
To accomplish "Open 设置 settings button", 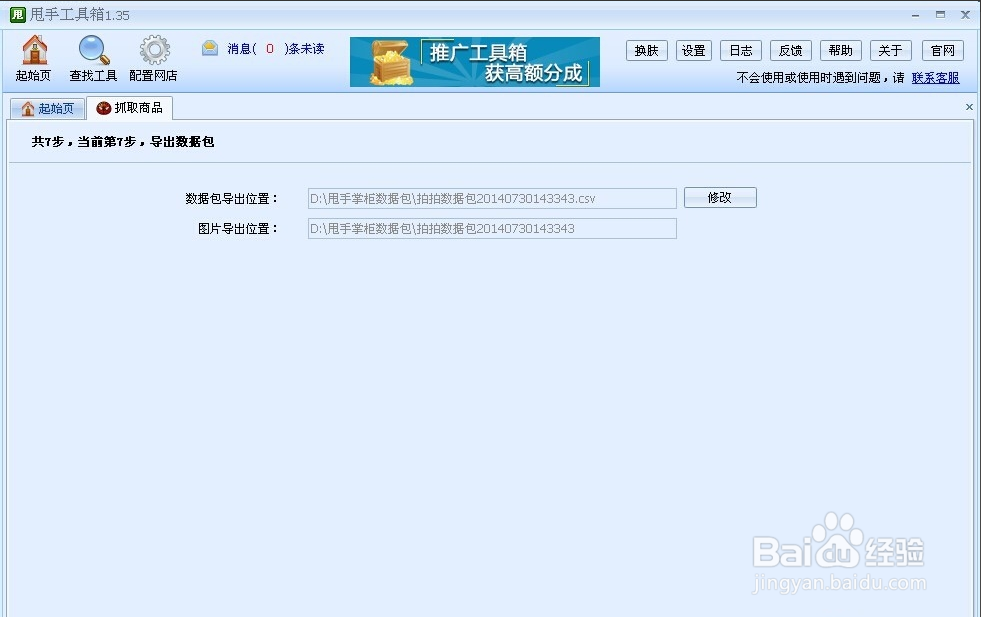I will 693,51.
